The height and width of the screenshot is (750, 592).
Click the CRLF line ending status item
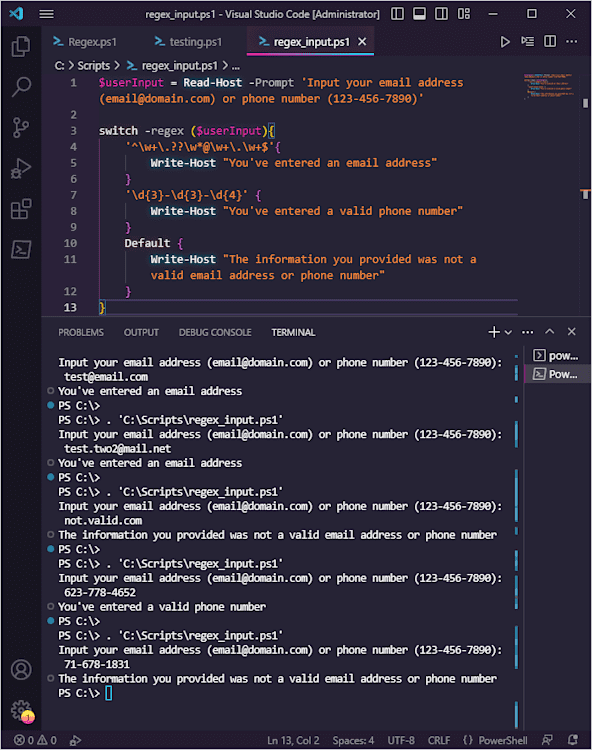(439, 740)
